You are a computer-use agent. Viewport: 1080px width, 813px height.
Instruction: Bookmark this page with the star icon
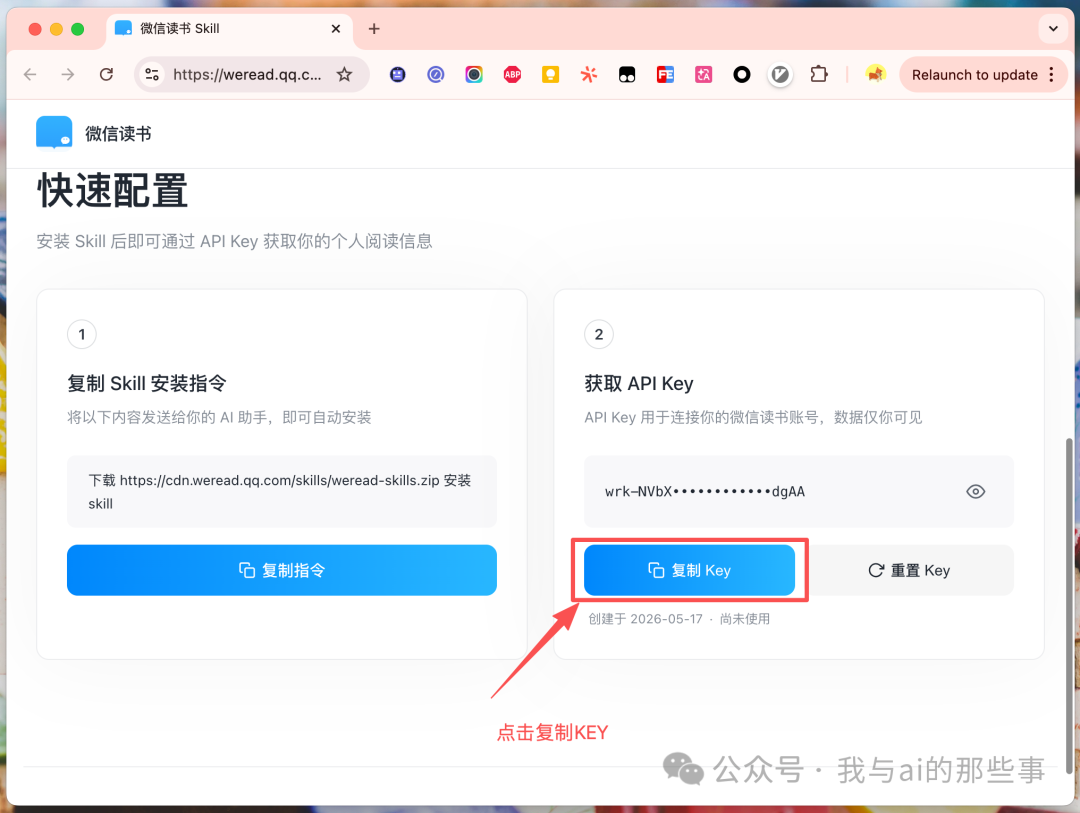click(x=344, y=74)
